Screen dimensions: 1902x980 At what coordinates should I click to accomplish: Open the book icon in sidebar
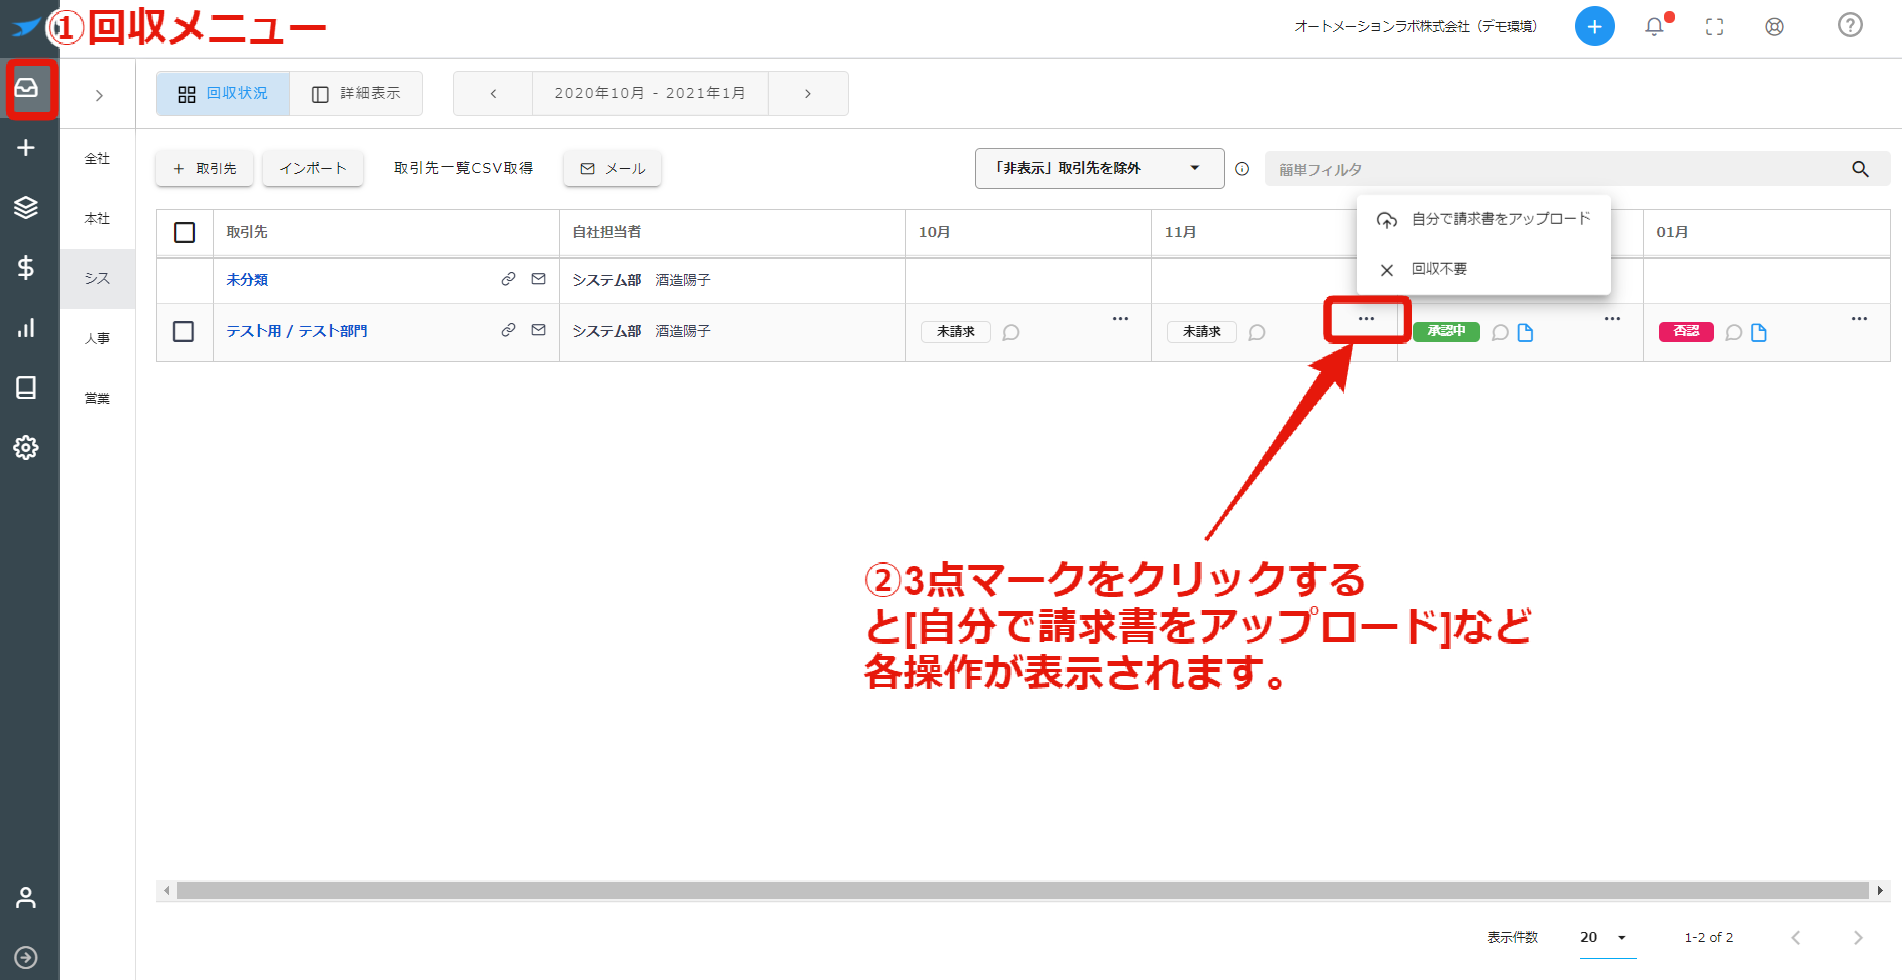pyautogui.click(x=26, y=387)
